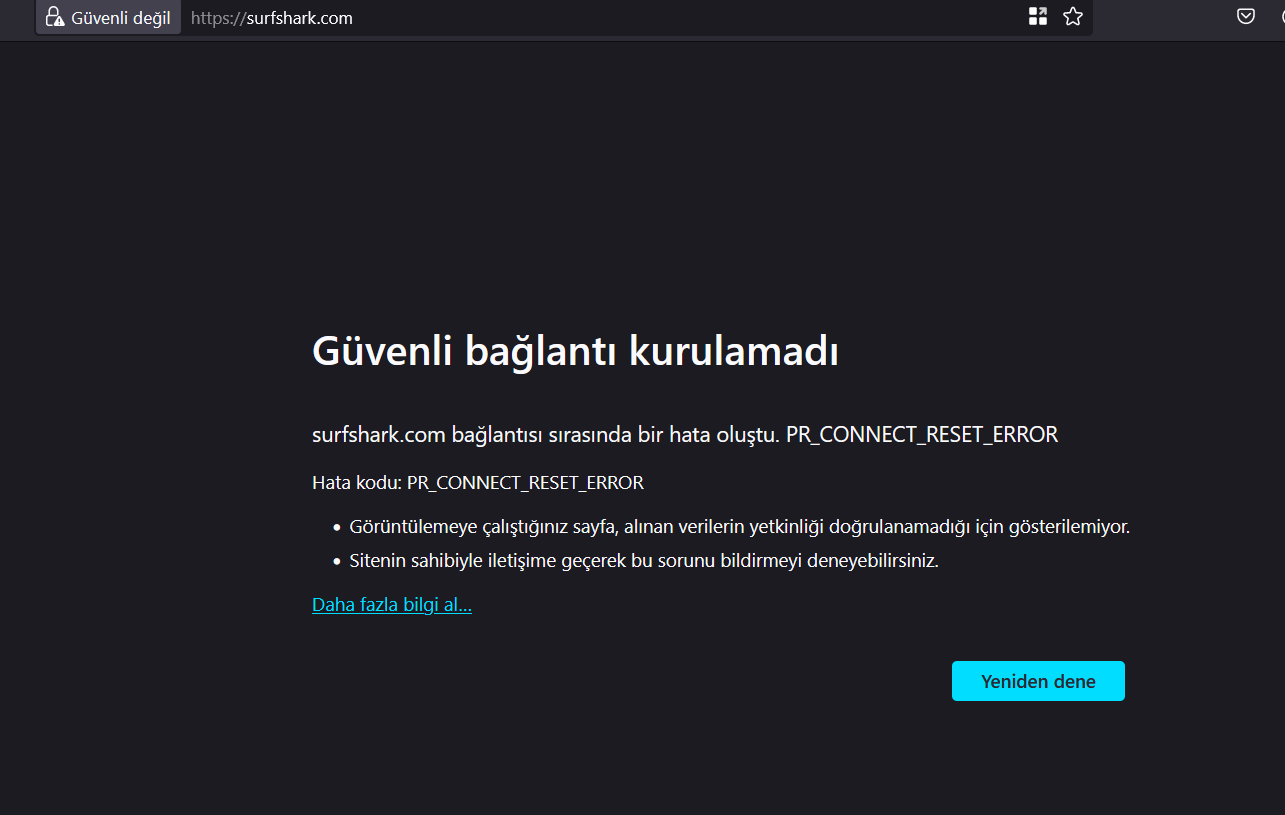
Task: Retry loading with the "Yeniden dene" button
Action: (x=1038, y=681)
